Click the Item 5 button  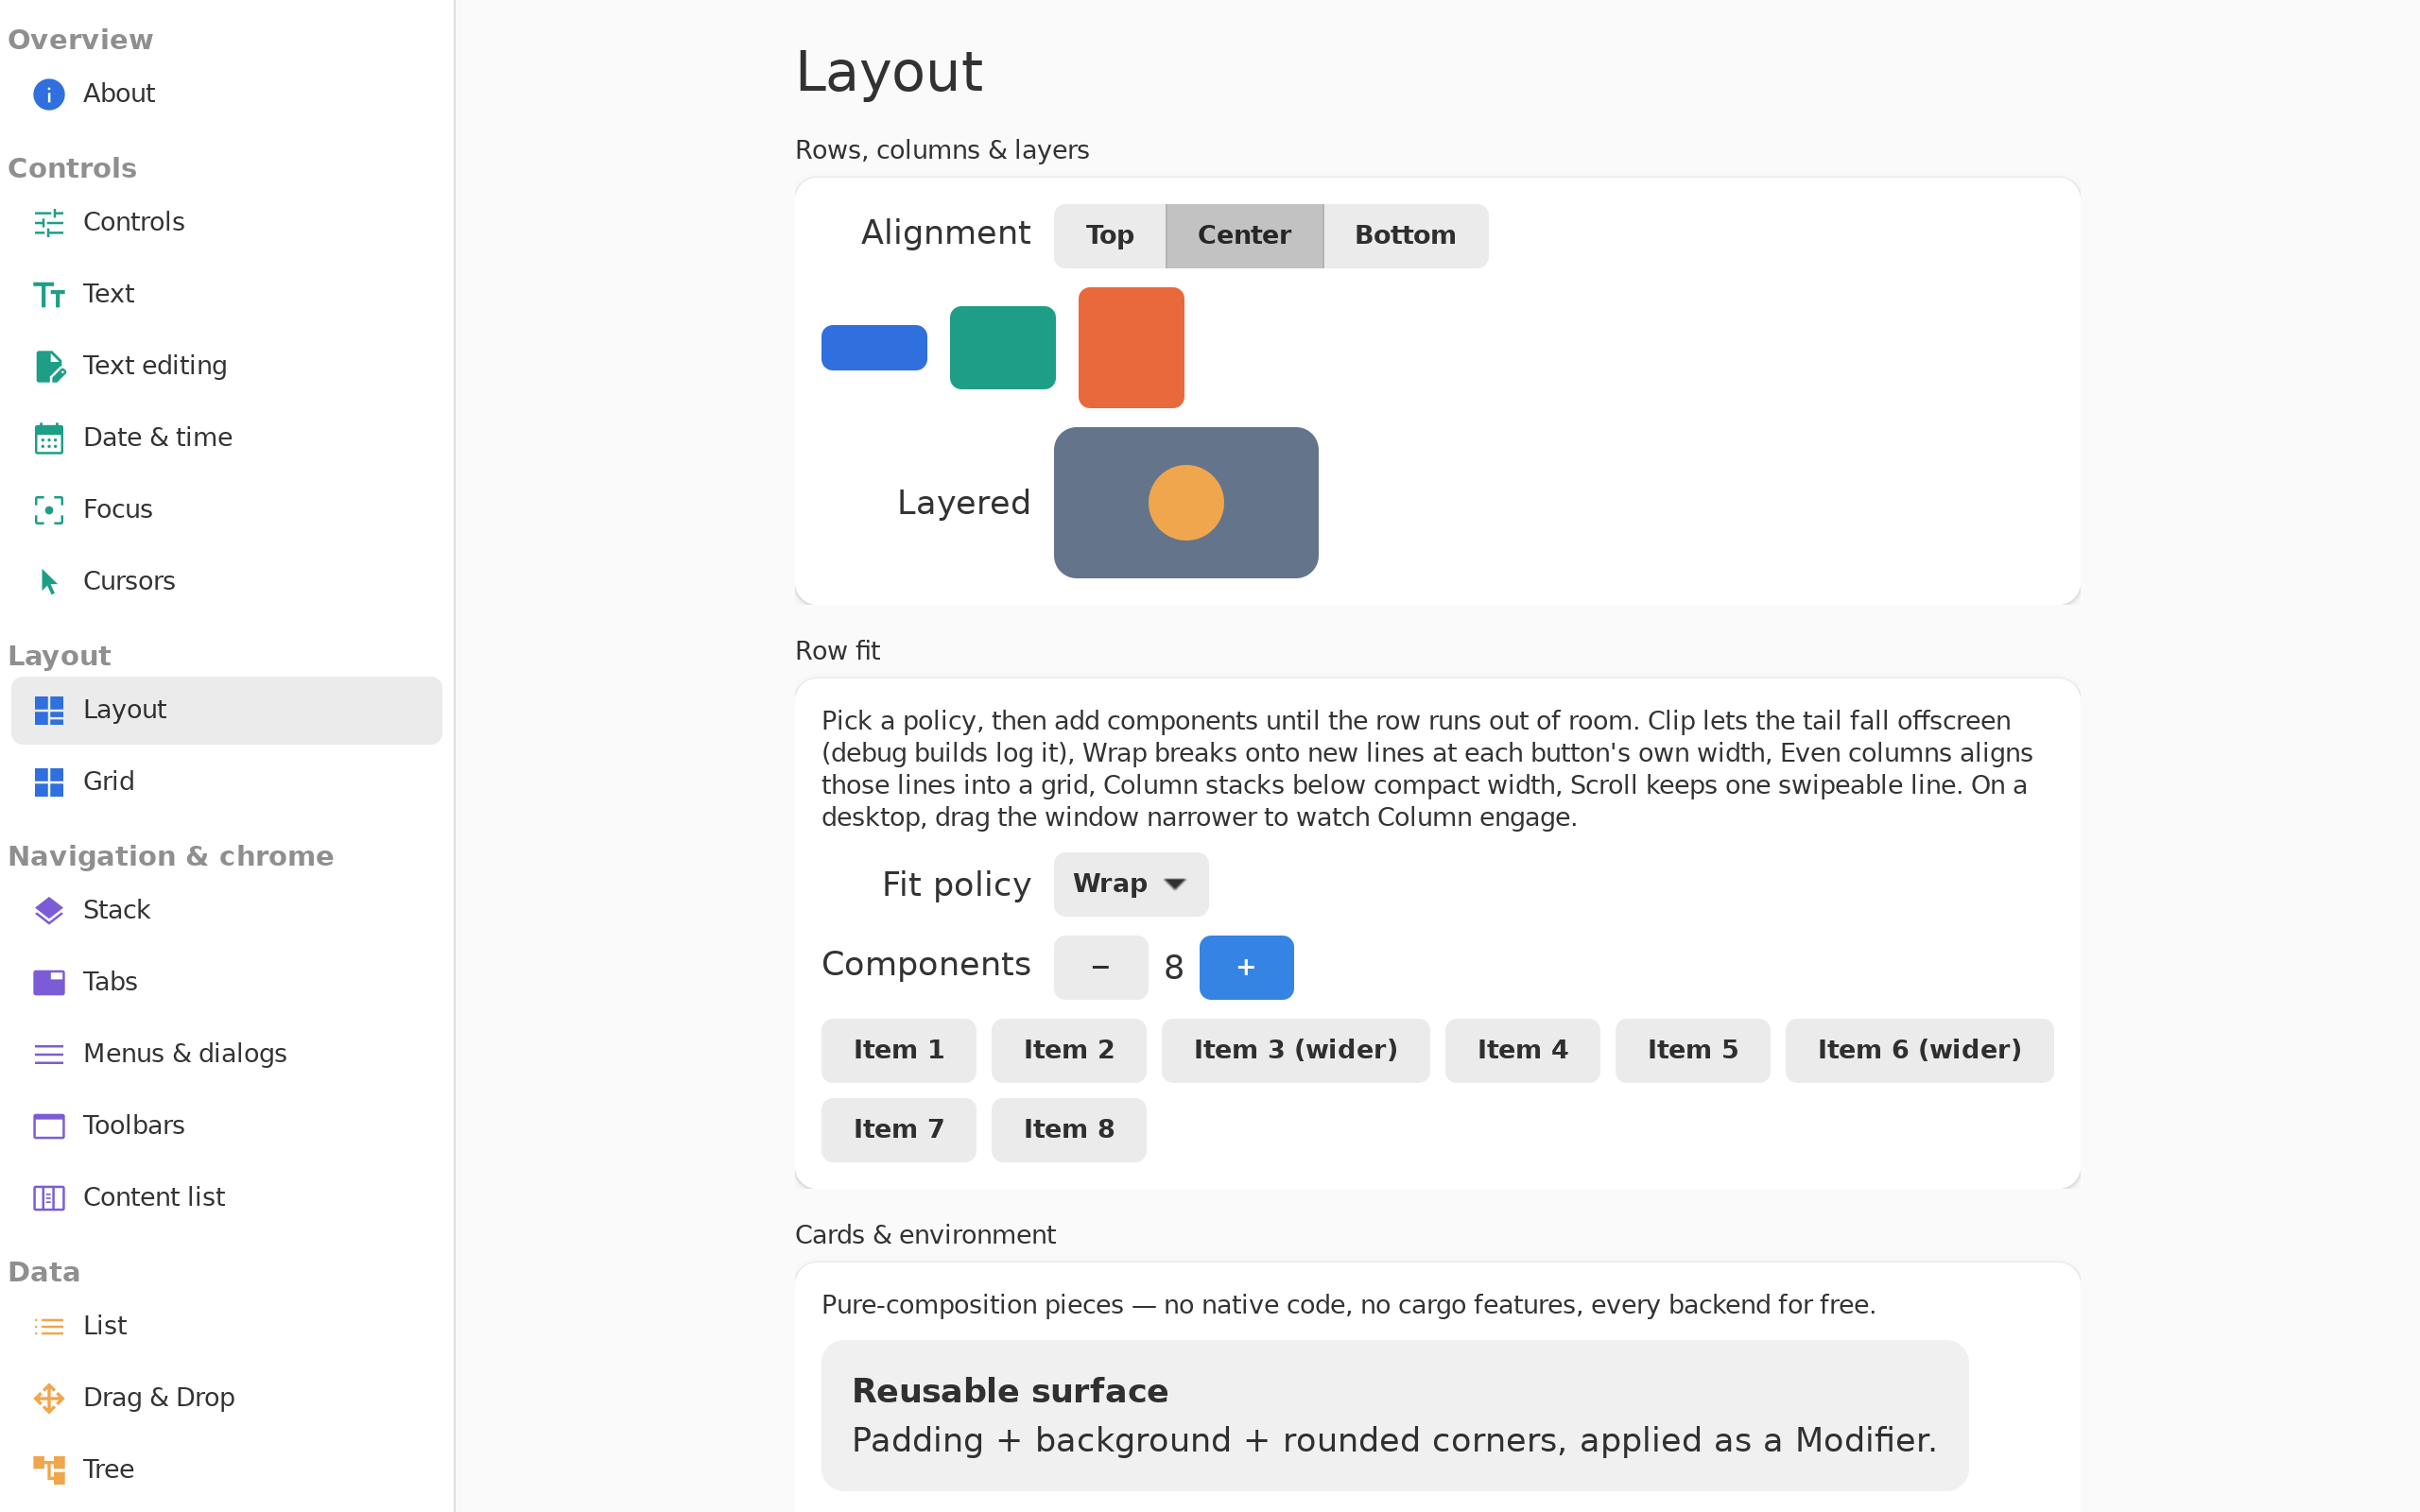[1692, 1050]
